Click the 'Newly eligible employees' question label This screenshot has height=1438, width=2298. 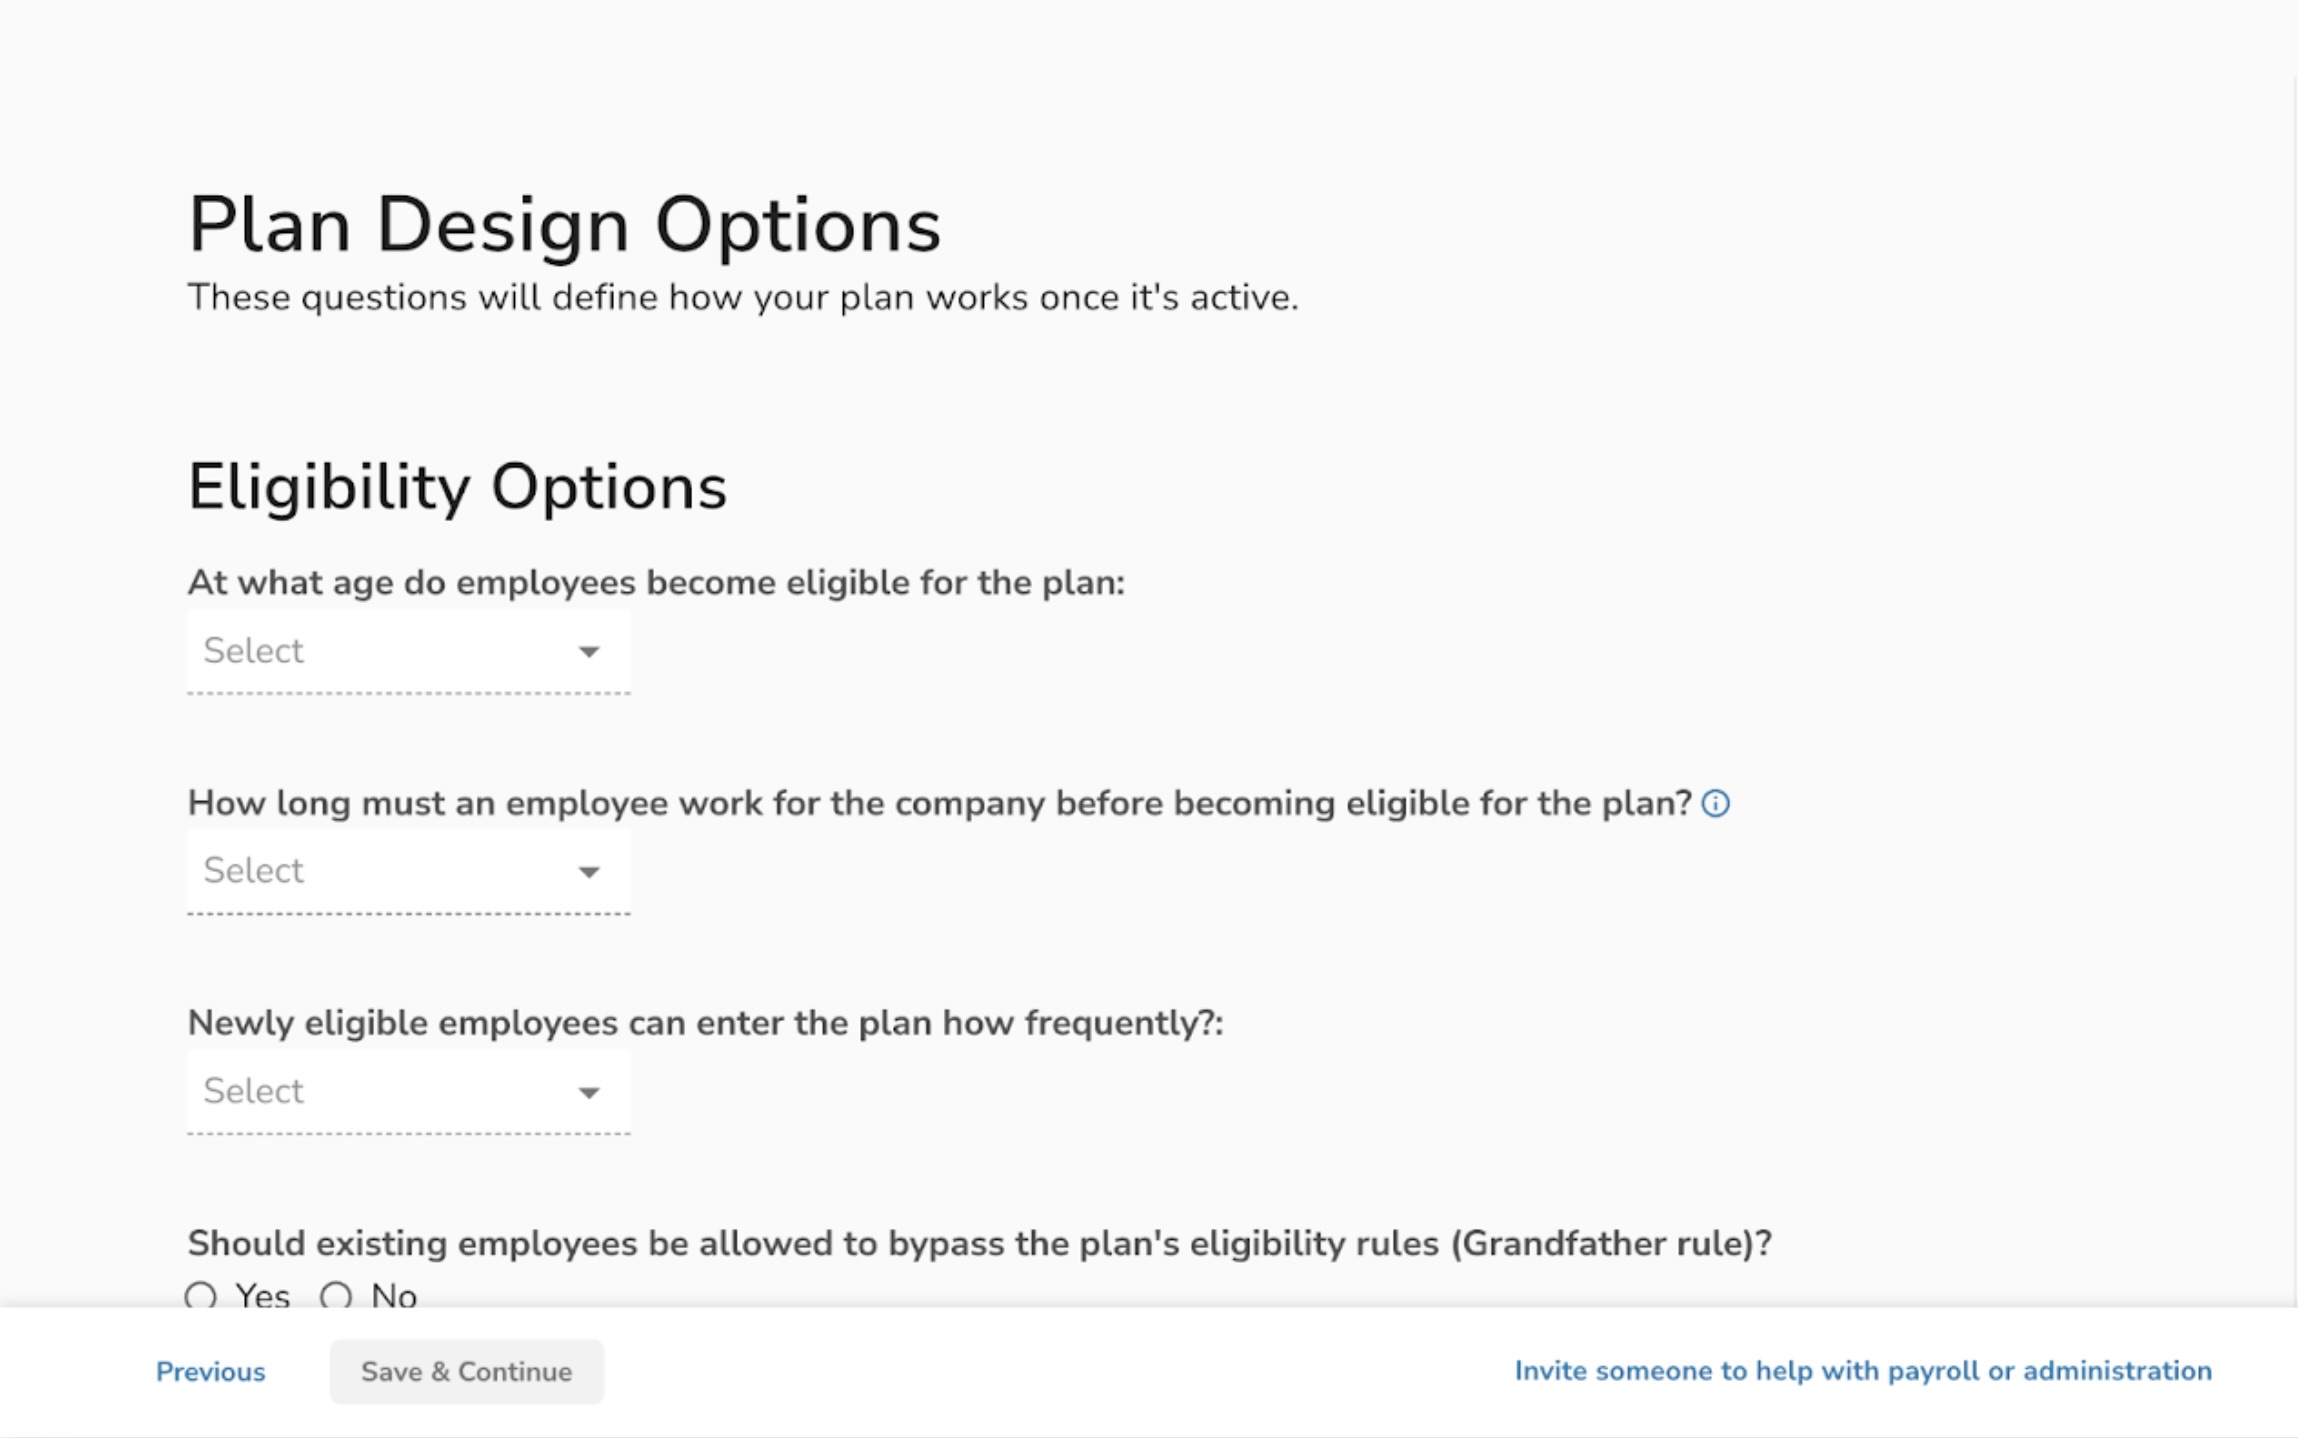(705, 1023)
